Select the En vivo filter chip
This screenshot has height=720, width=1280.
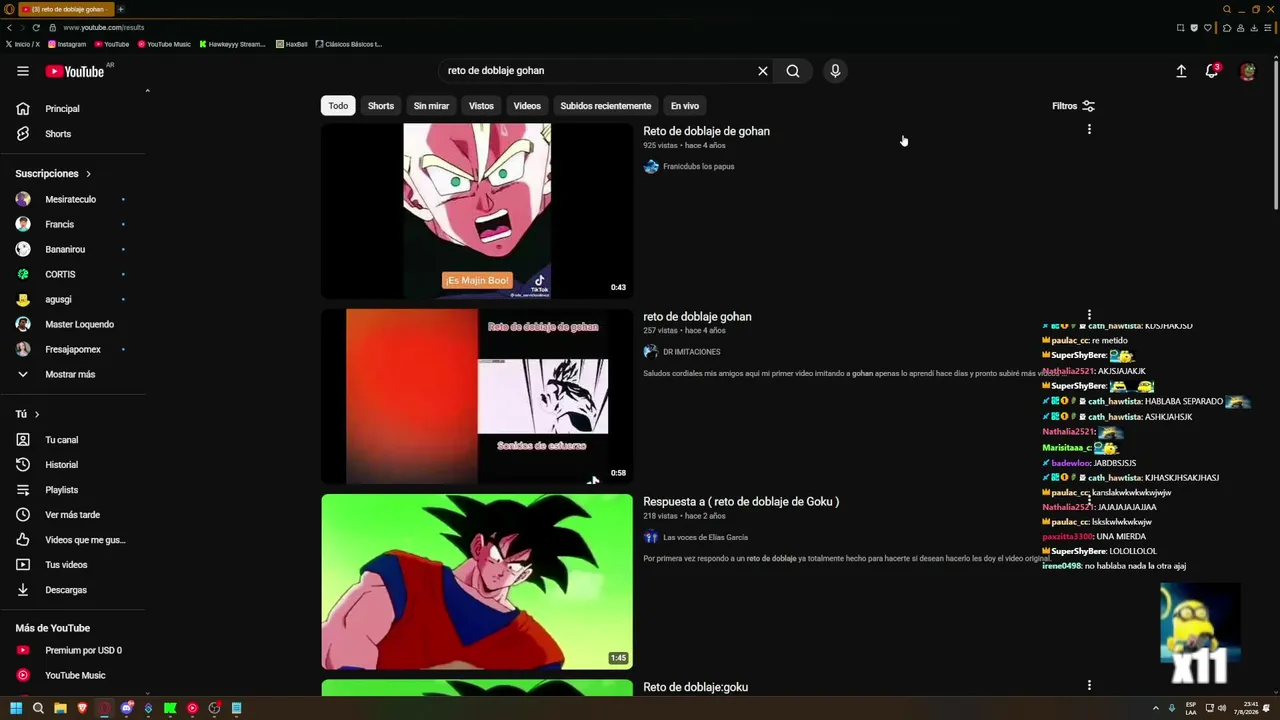685,106
